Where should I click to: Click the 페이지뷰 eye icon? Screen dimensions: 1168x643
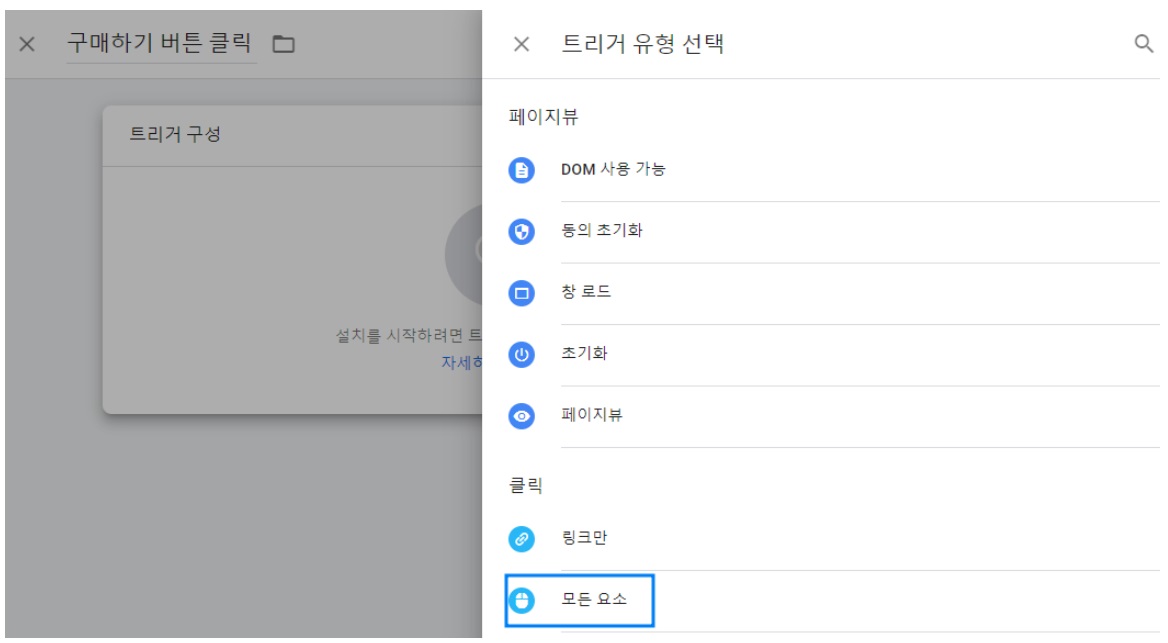pyautogui.click(x=521, y=416)
